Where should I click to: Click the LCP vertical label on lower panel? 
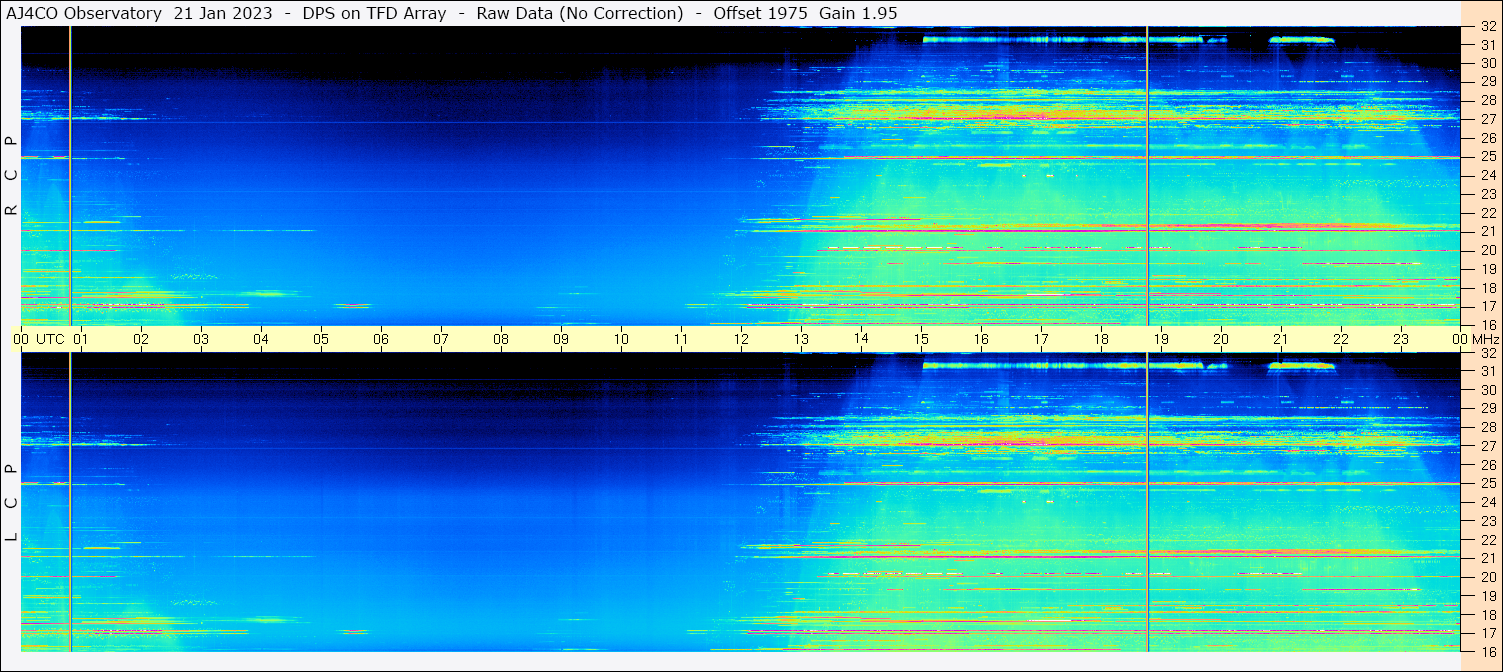coord(11,503)
